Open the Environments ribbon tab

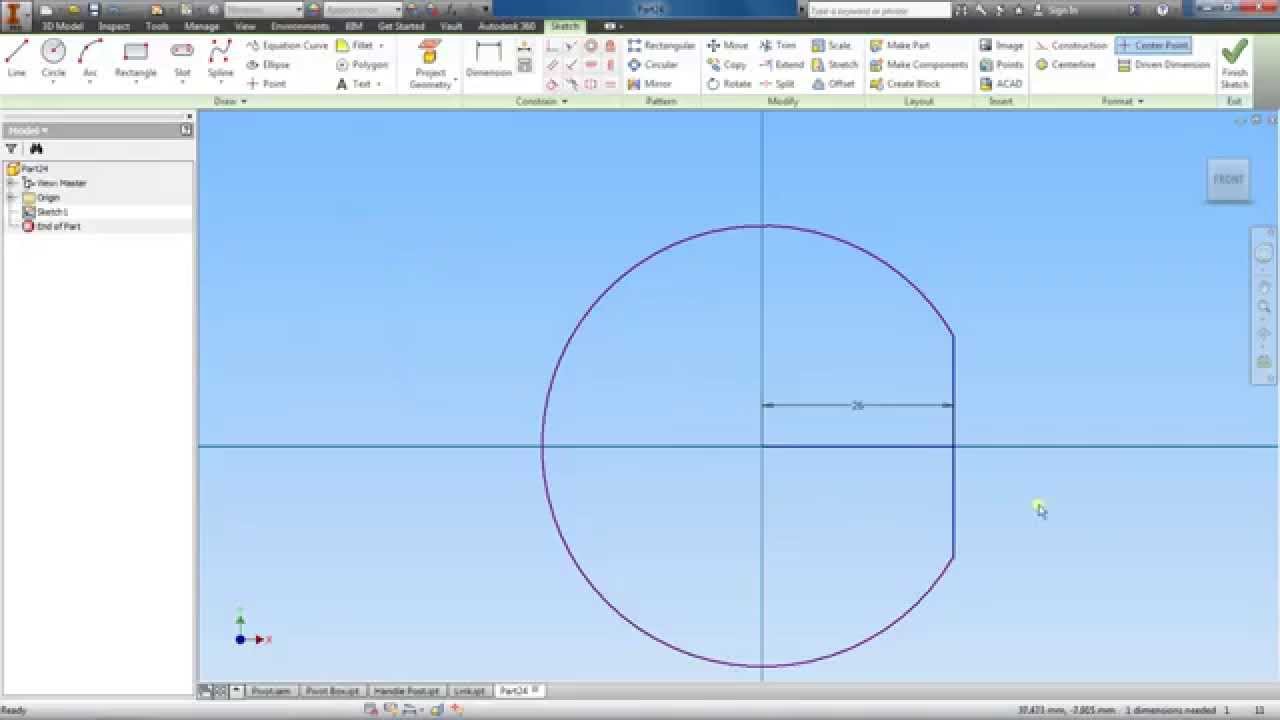point(300,26)
